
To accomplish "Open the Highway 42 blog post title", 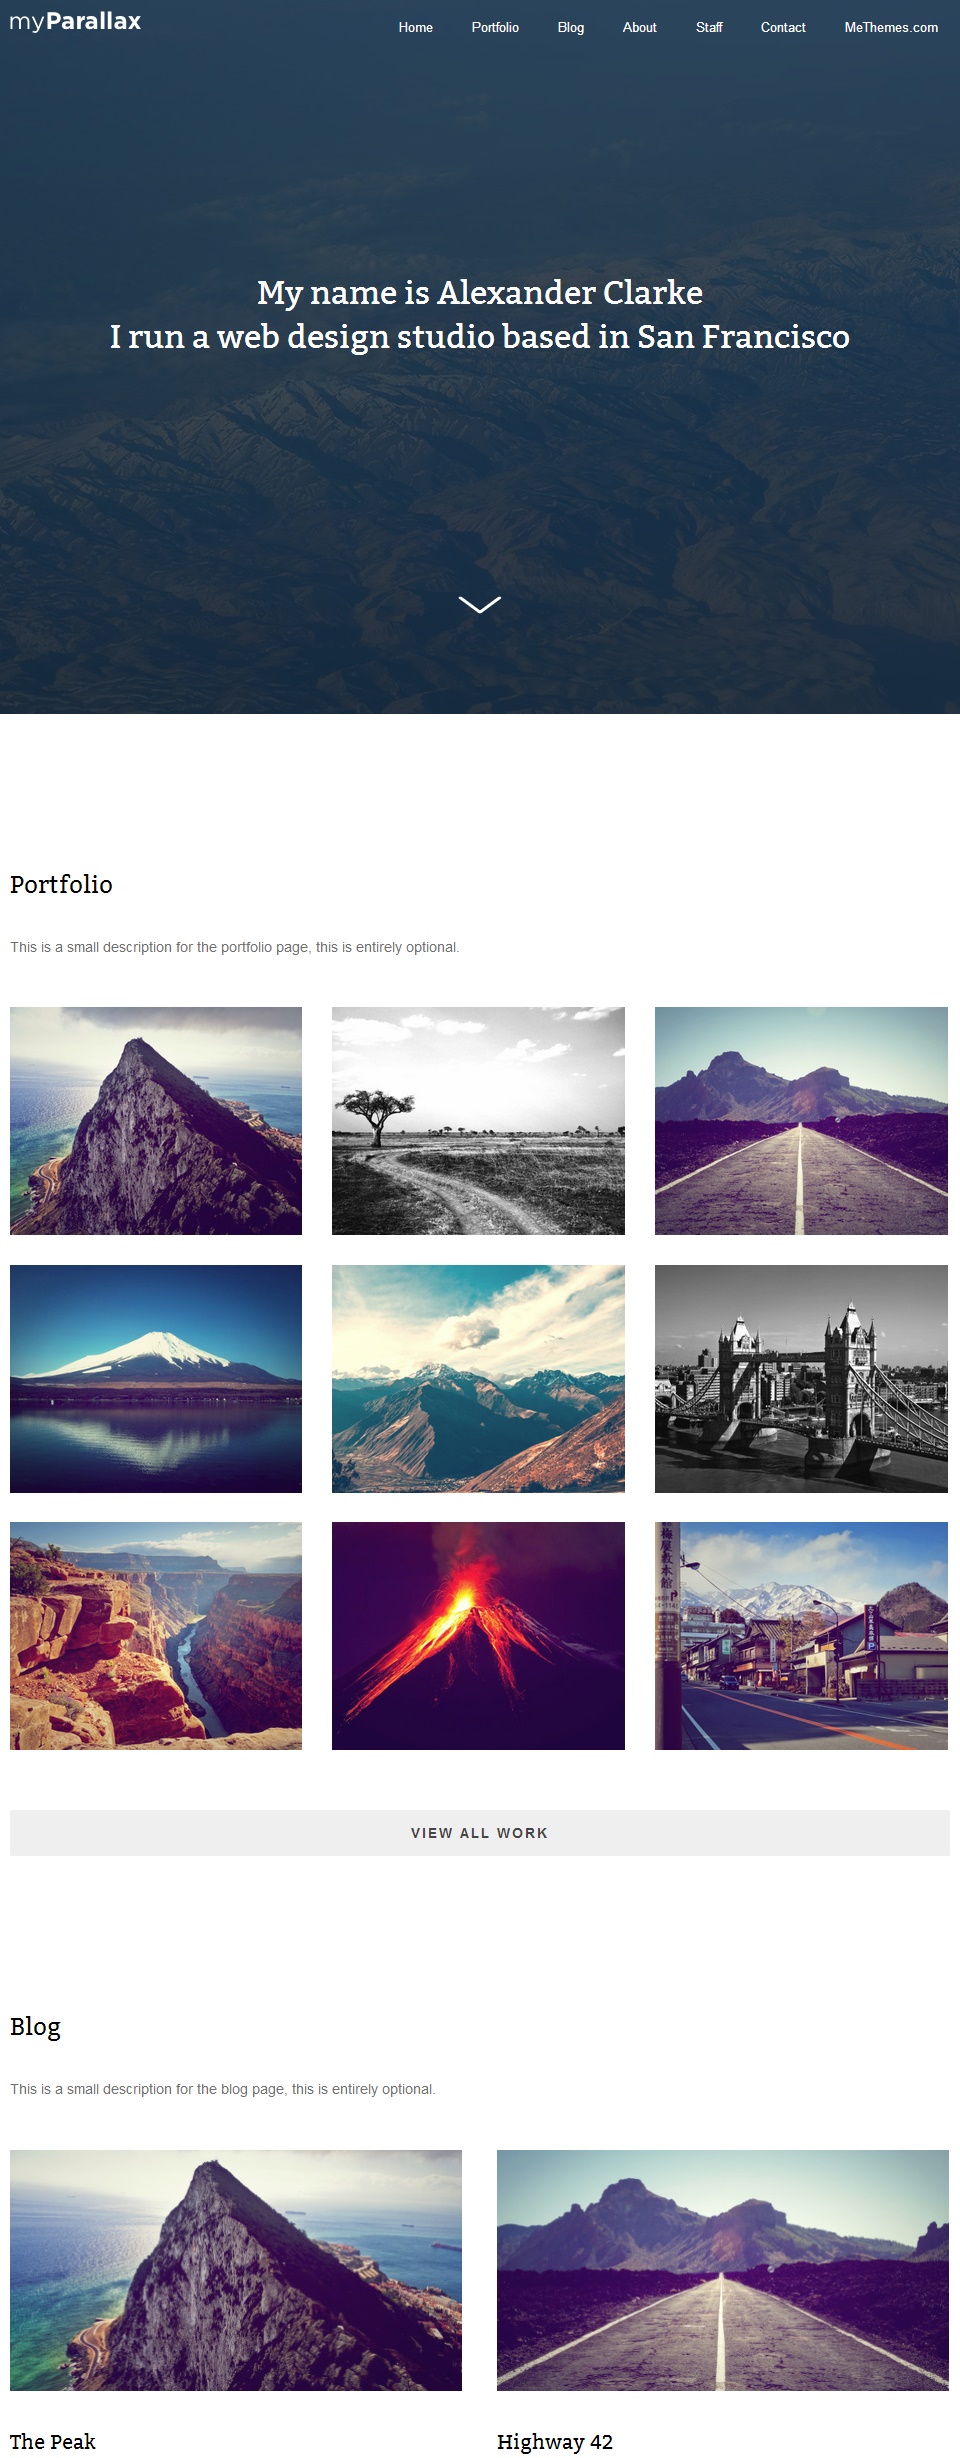I will click(x=555, y=2441).
